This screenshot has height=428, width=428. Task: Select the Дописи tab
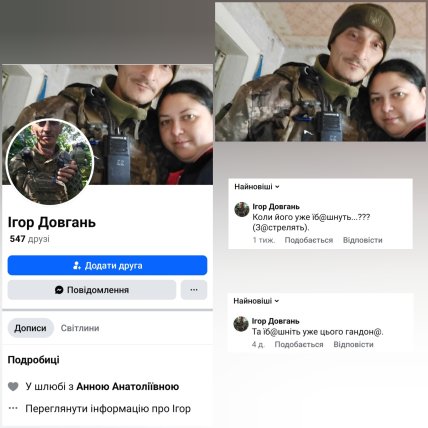[x=30, y=328]
